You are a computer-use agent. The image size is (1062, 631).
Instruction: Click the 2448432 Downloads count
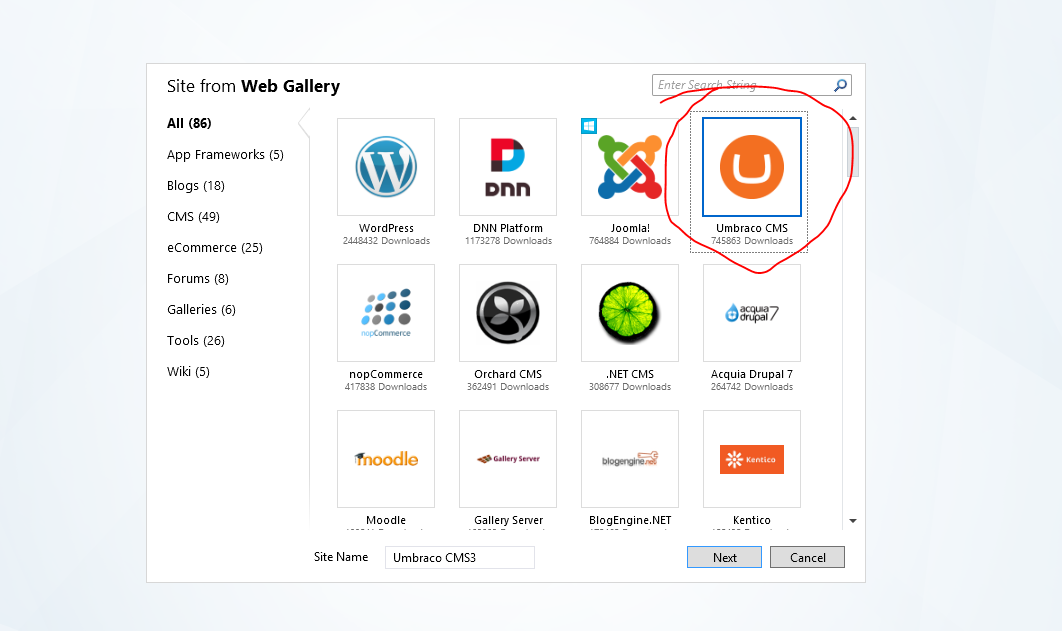pyautogui.click(x=386, y=241)
